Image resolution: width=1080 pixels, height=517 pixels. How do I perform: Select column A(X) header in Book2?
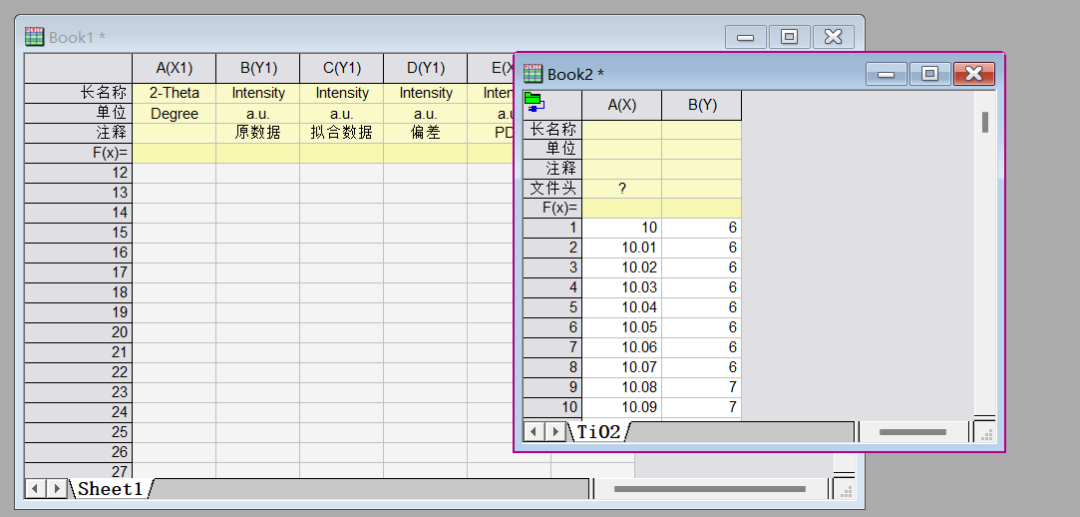(x=621, y=105)
